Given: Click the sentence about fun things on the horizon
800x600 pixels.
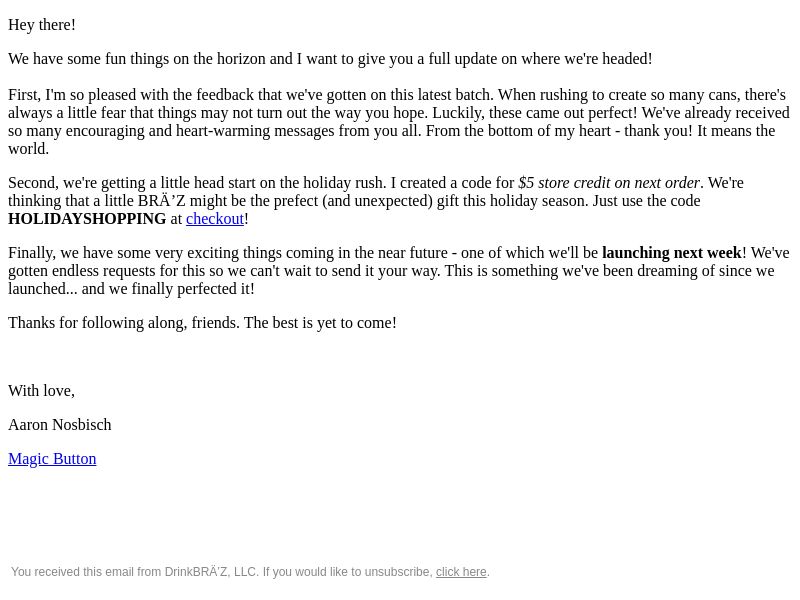Looking at the screenshot, I should click(330, 59).
